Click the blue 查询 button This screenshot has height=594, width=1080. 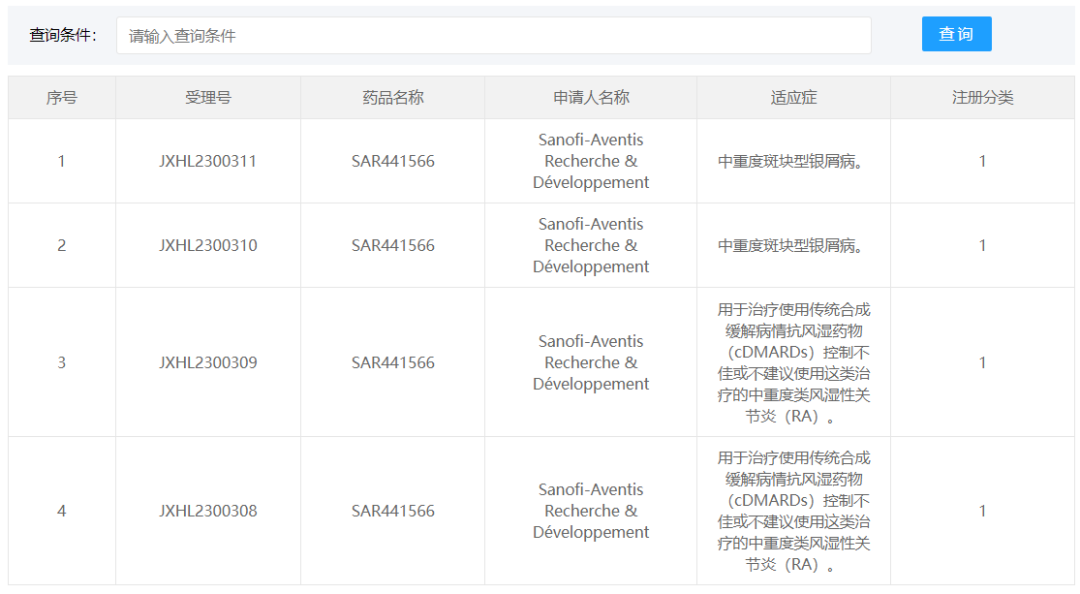(956, 34)
